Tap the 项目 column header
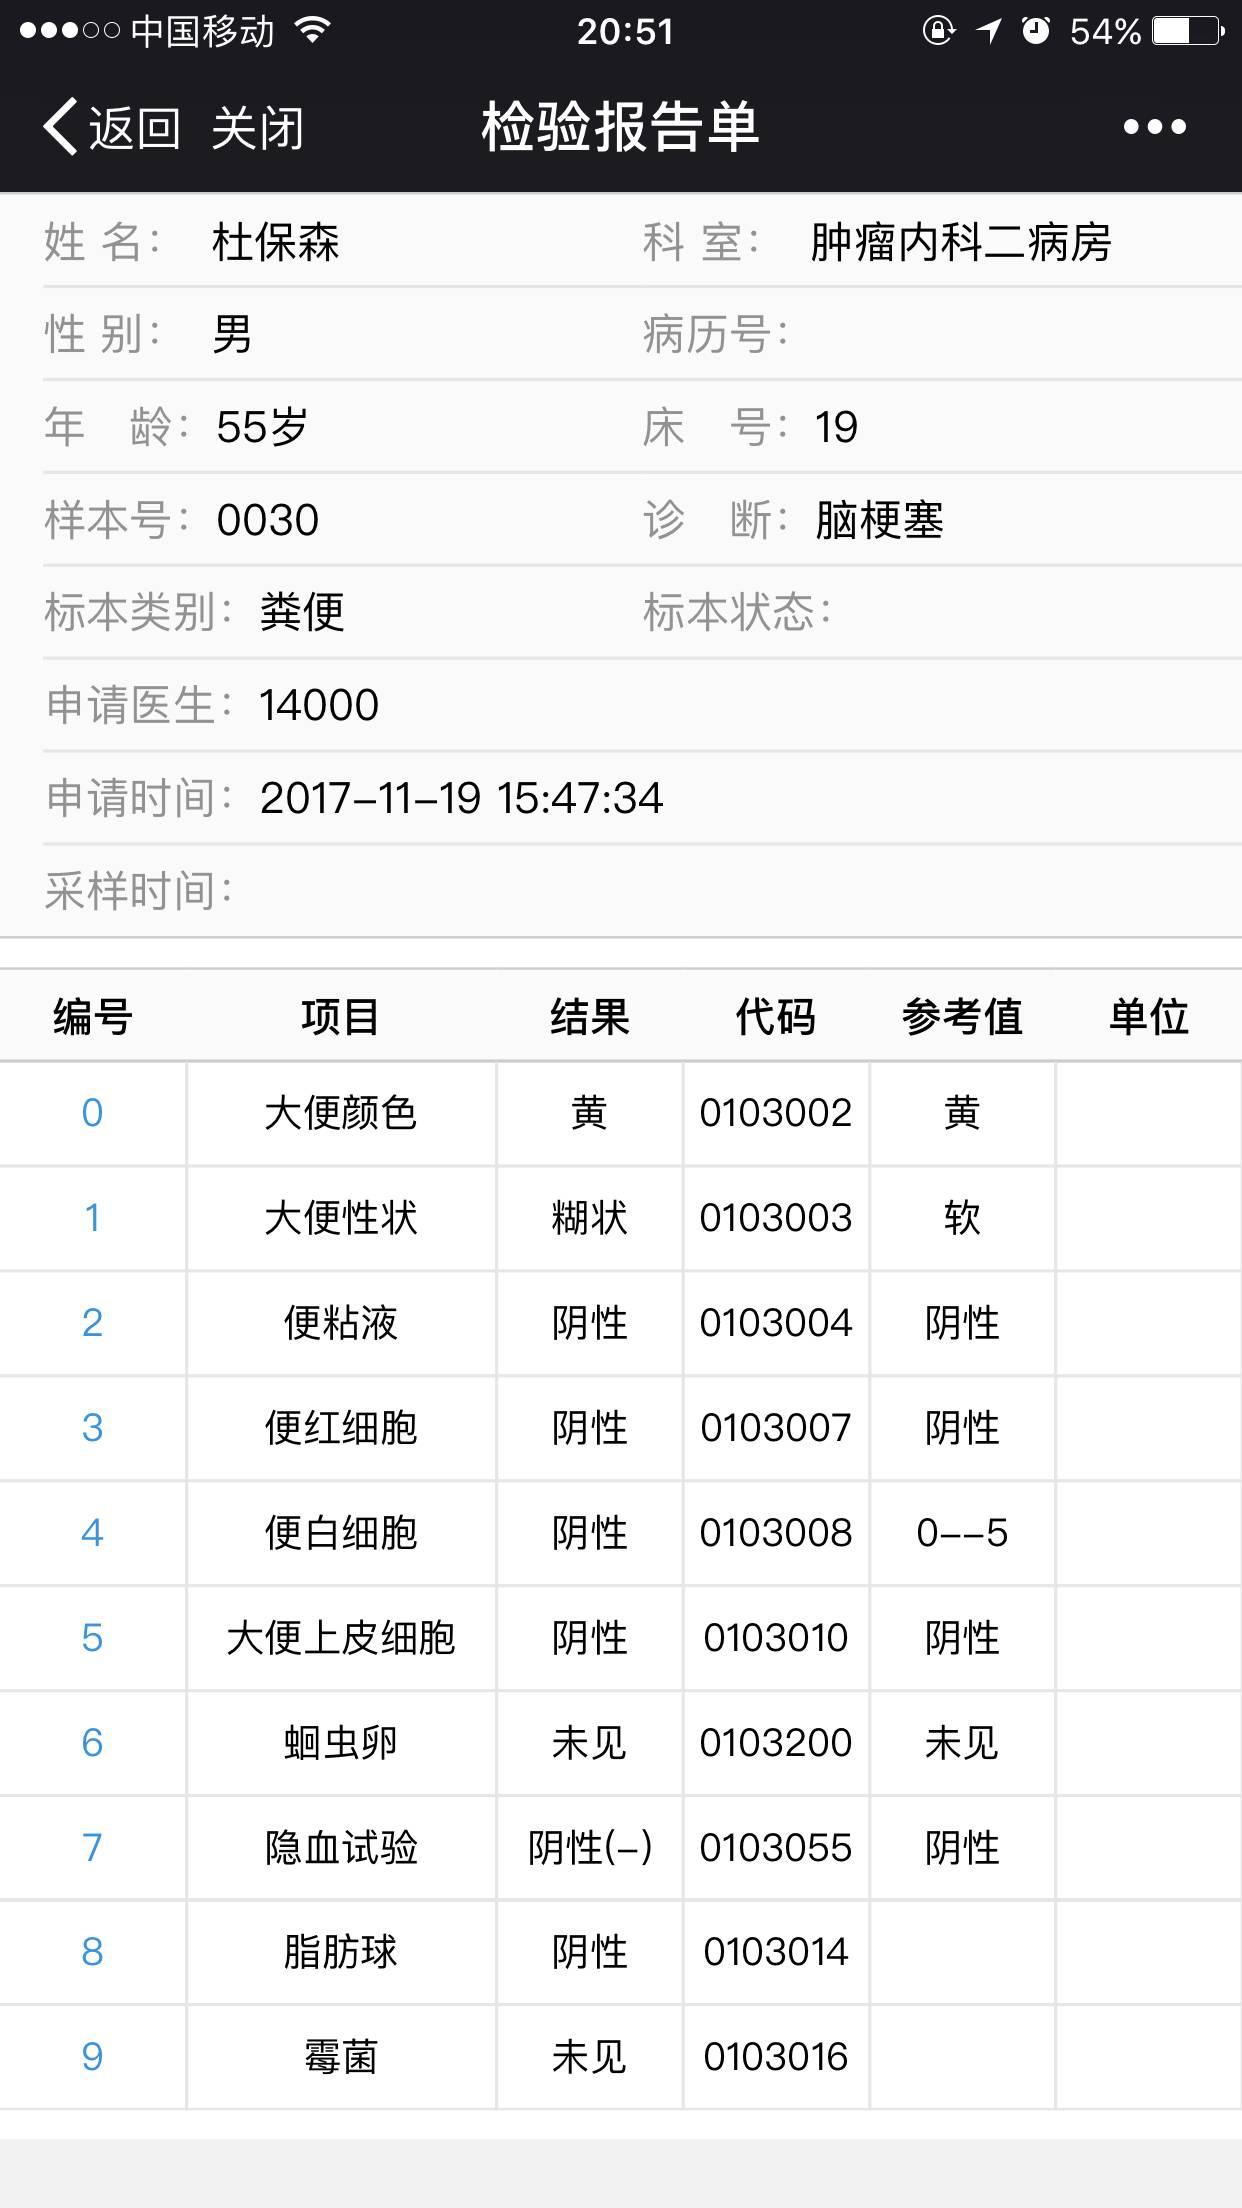This screenshot has width=1242, height=2208. coord(340,1017)
